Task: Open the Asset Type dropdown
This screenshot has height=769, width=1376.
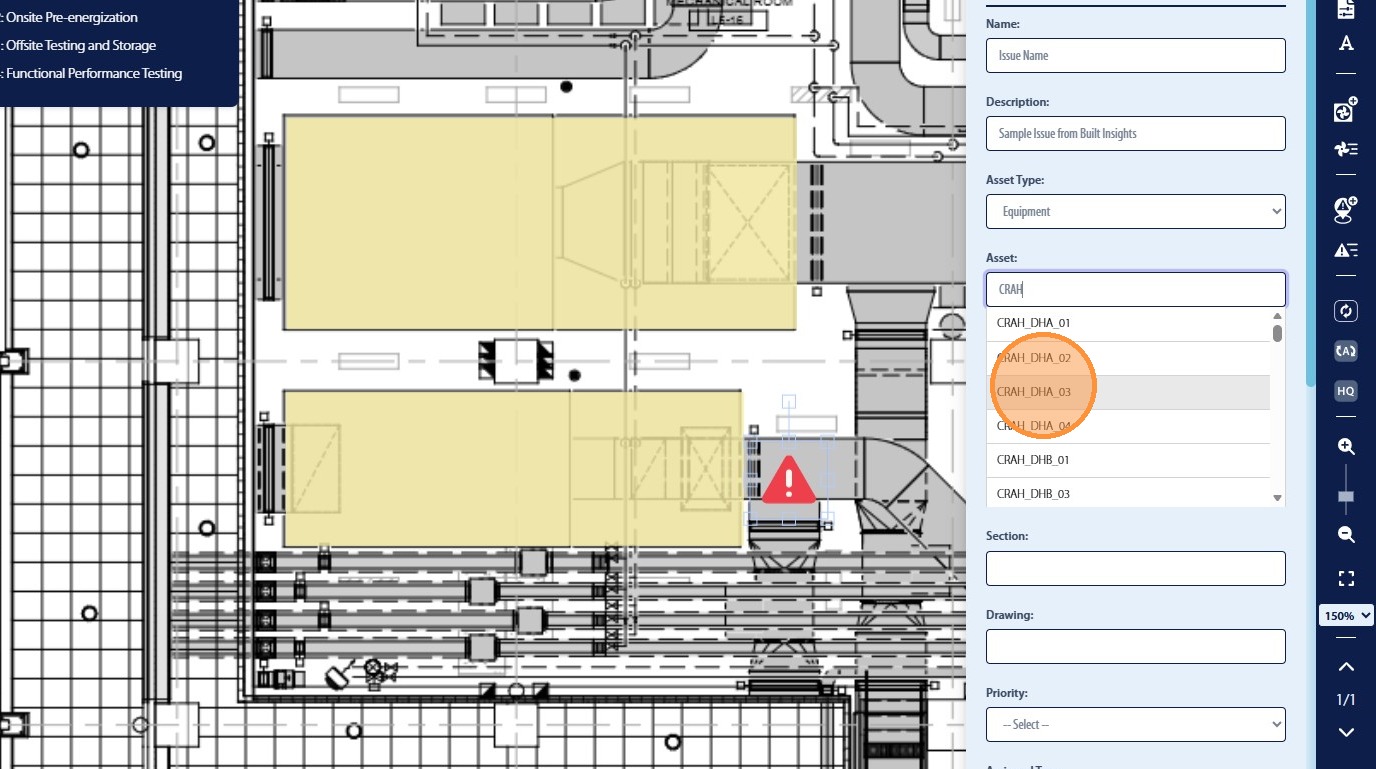Action: (x=1135, y=211)
